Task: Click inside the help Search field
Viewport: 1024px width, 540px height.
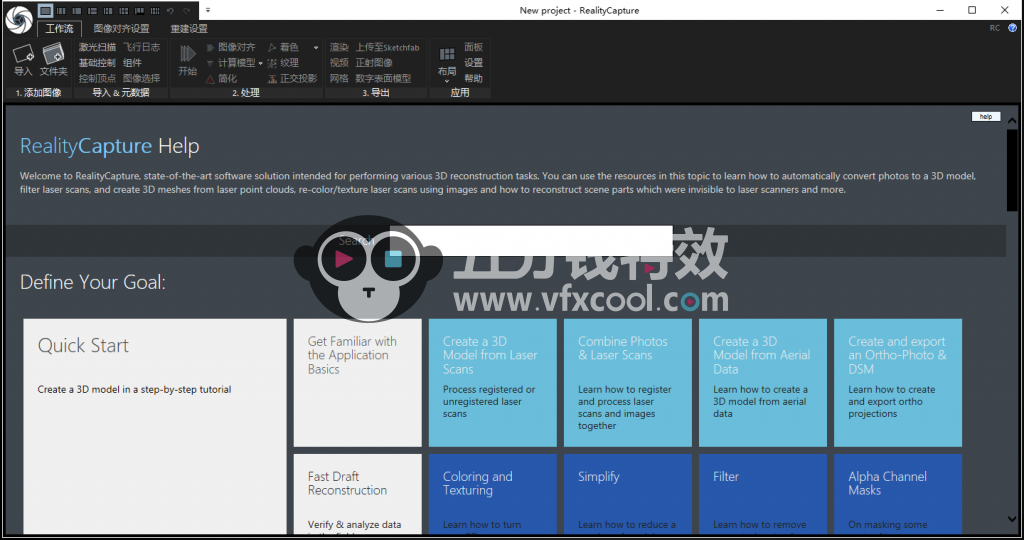Action: click(531, 241)
